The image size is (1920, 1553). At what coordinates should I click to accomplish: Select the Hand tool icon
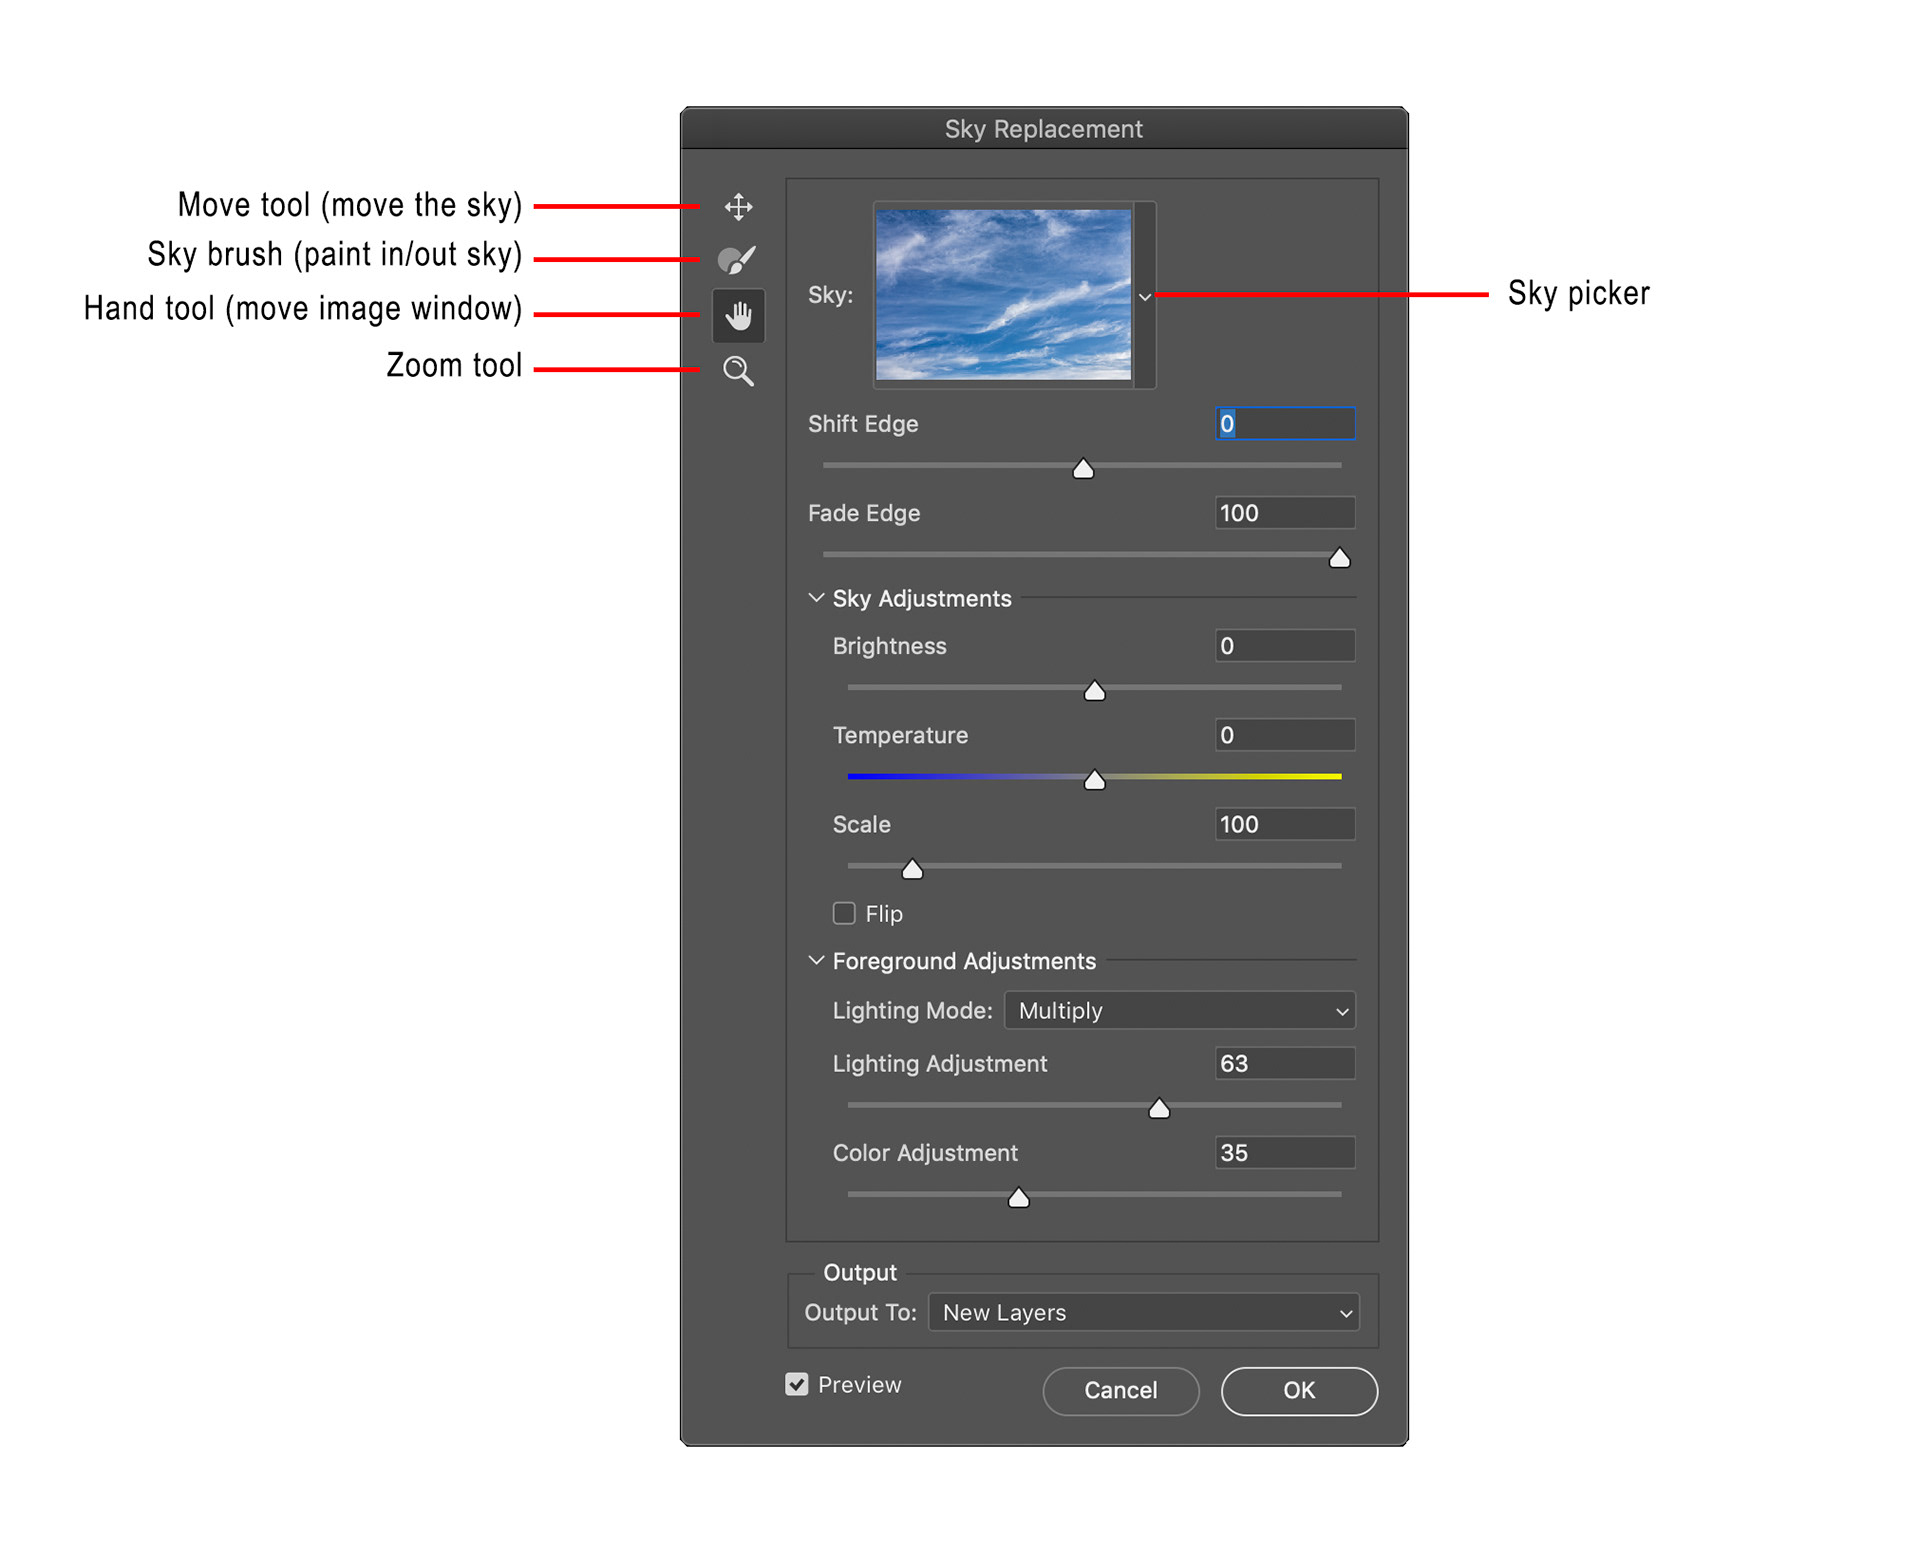pyautogui.click(x=738, y=316)
